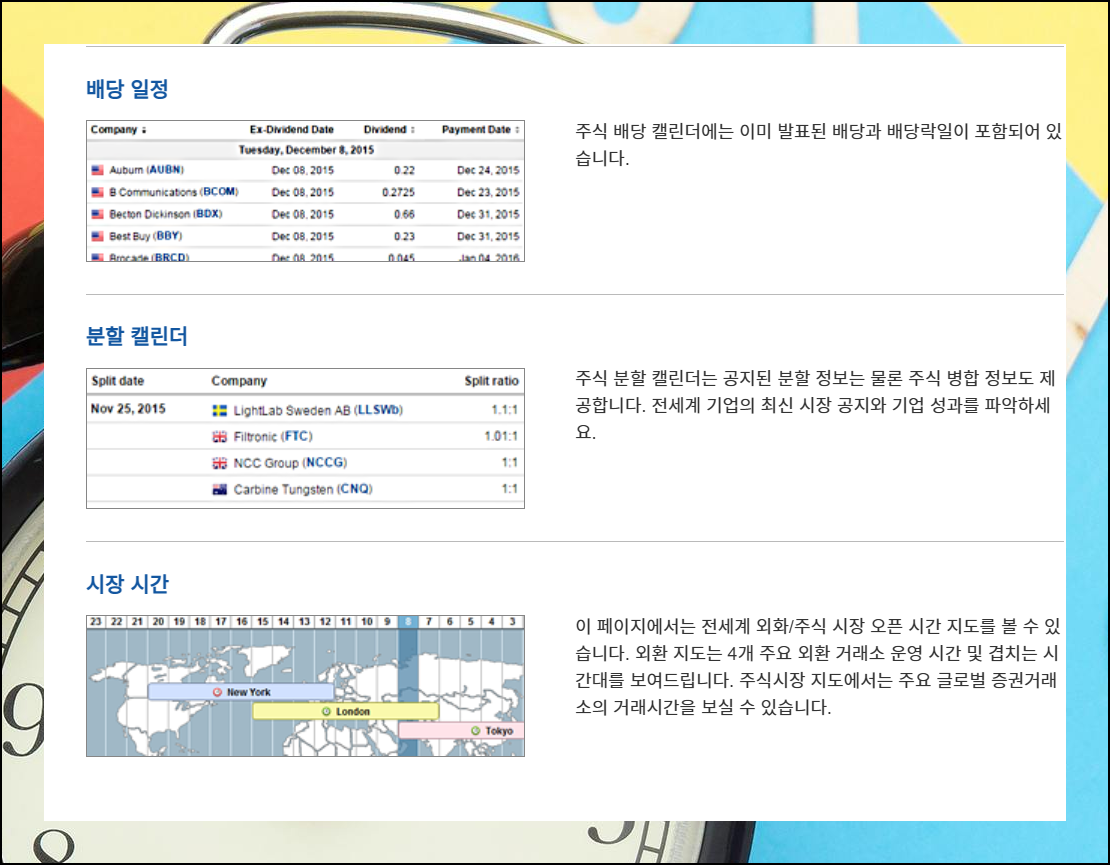Click the UK flag beside Filtronic
This screenshot has width=1110, height=865.
220,437
